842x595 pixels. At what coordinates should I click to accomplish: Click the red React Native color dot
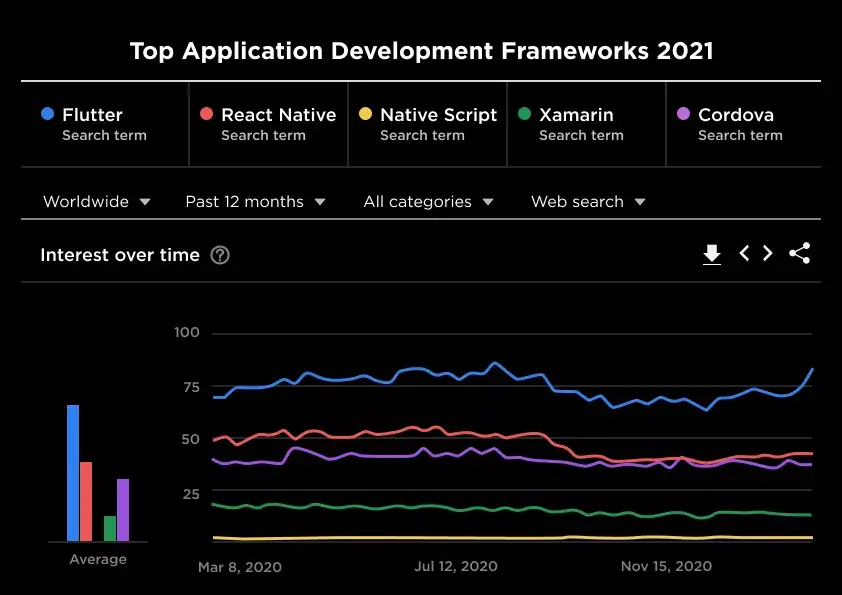[206, 114]
